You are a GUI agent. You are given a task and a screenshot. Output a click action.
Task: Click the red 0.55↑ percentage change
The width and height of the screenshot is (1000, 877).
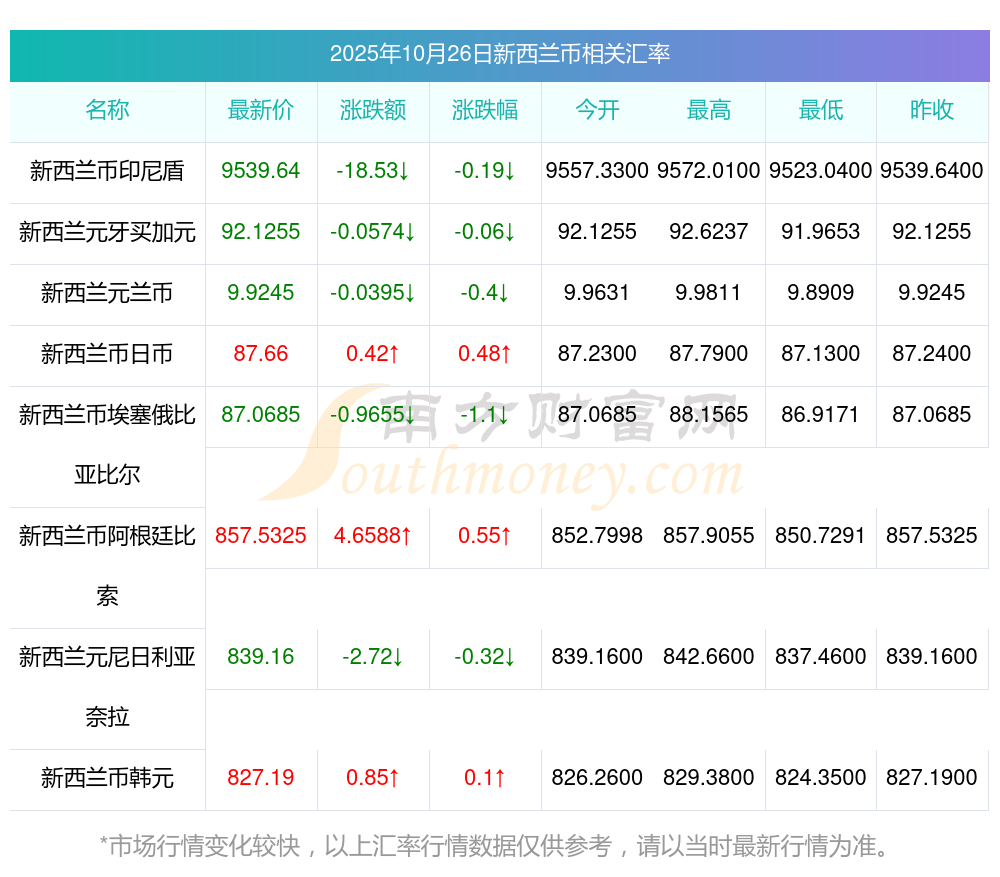tap(485, 536)
